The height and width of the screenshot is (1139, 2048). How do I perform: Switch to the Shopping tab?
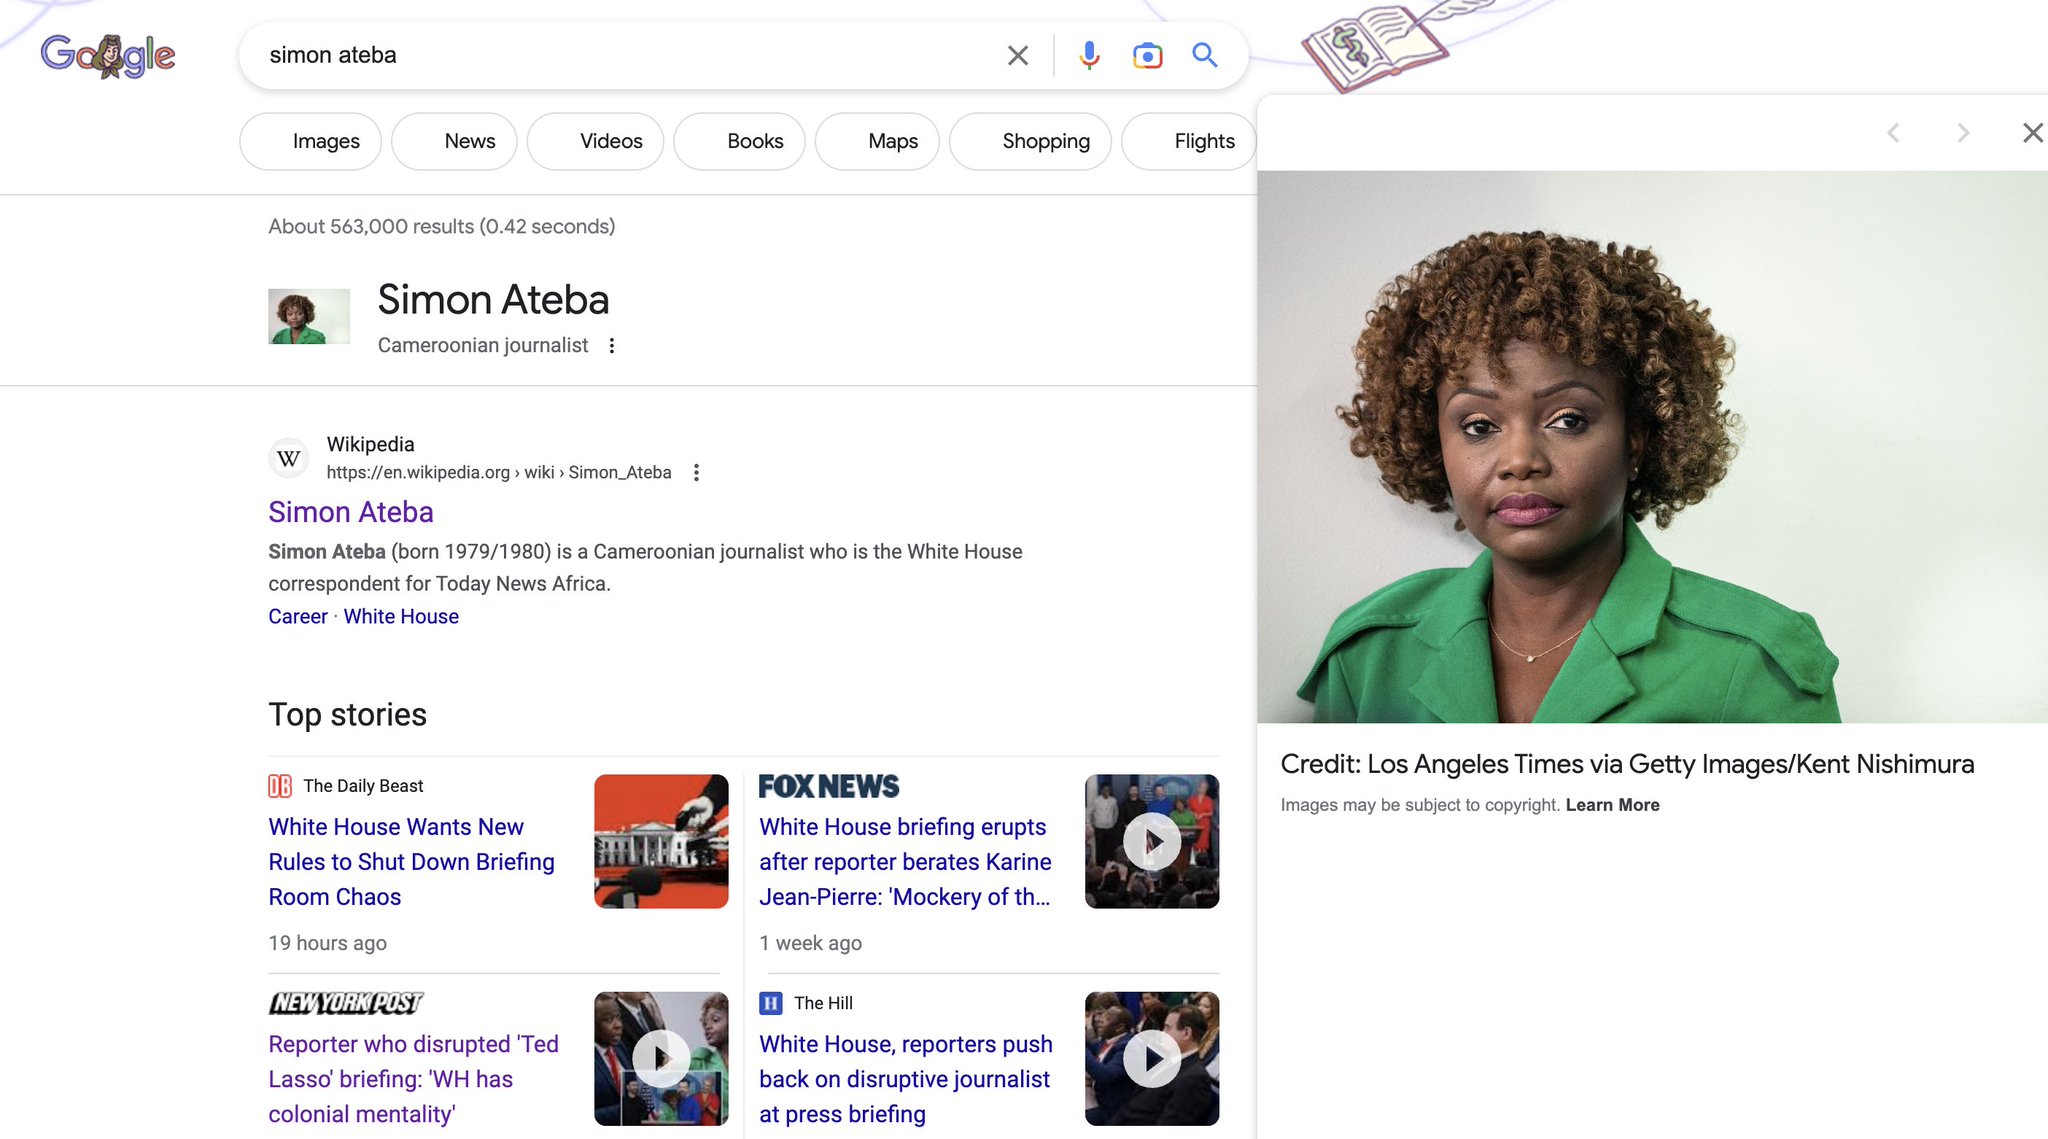coord(1030,141)
